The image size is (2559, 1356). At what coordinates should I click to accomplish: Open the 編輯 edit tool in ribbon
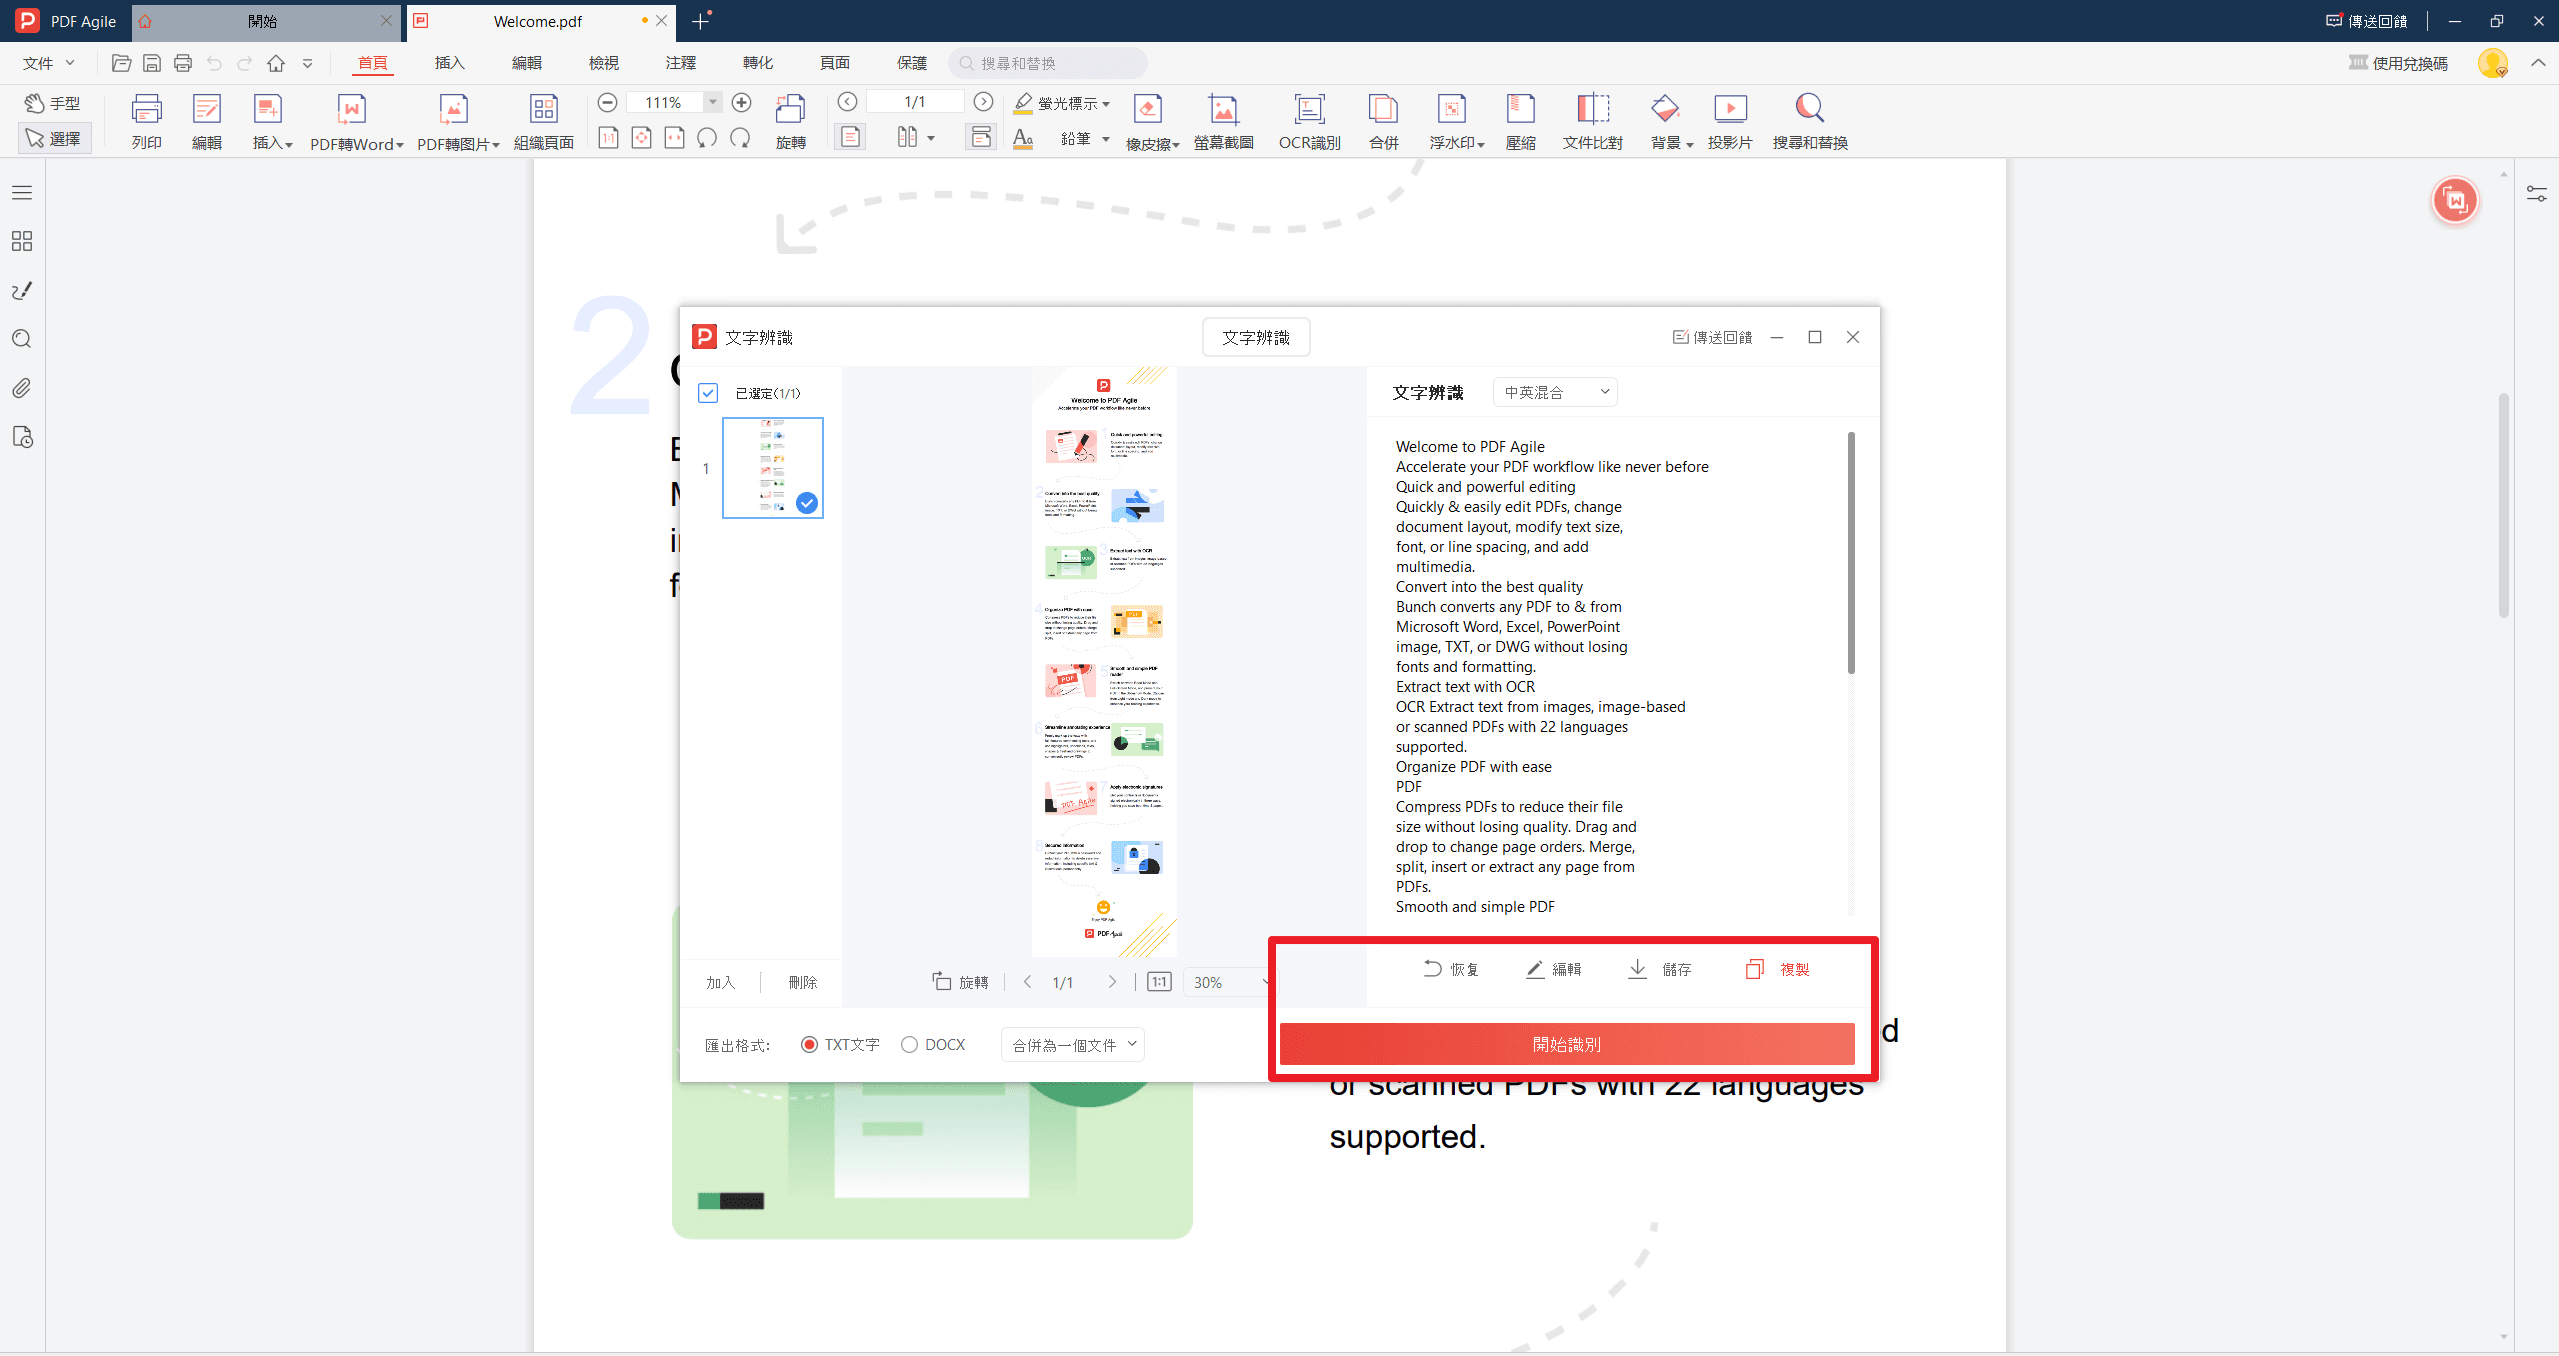click(x=206, y=121)
